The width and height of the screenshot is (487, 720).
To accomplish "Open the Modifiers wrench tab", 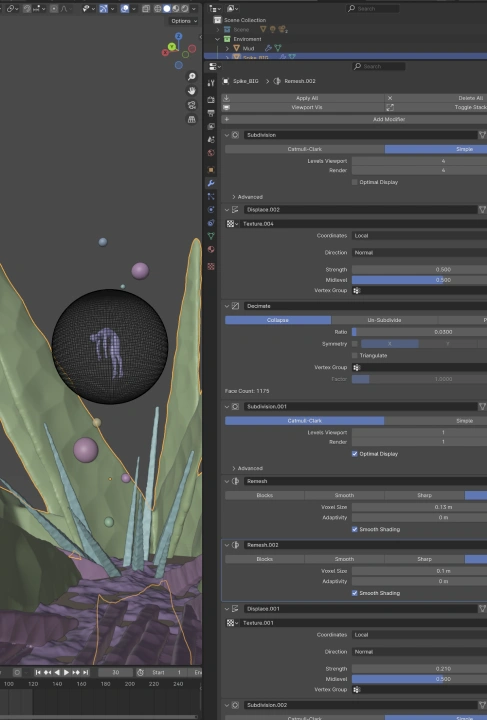I will click(211, 183).
